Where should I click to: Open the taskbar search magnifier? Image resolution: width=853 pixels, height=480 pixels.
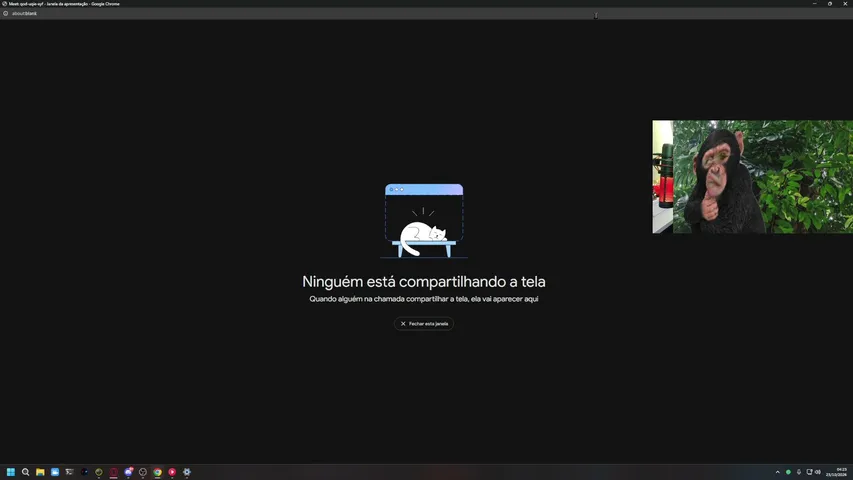pyautogui.click(x=26, y=472)
